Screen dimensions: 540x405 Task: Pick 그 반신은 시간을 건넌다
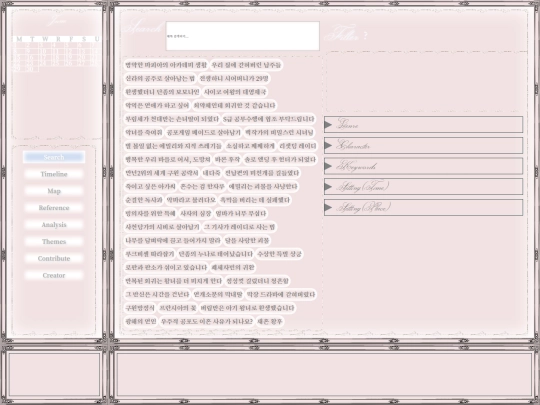pyautogui.click(x=157, y=294)
